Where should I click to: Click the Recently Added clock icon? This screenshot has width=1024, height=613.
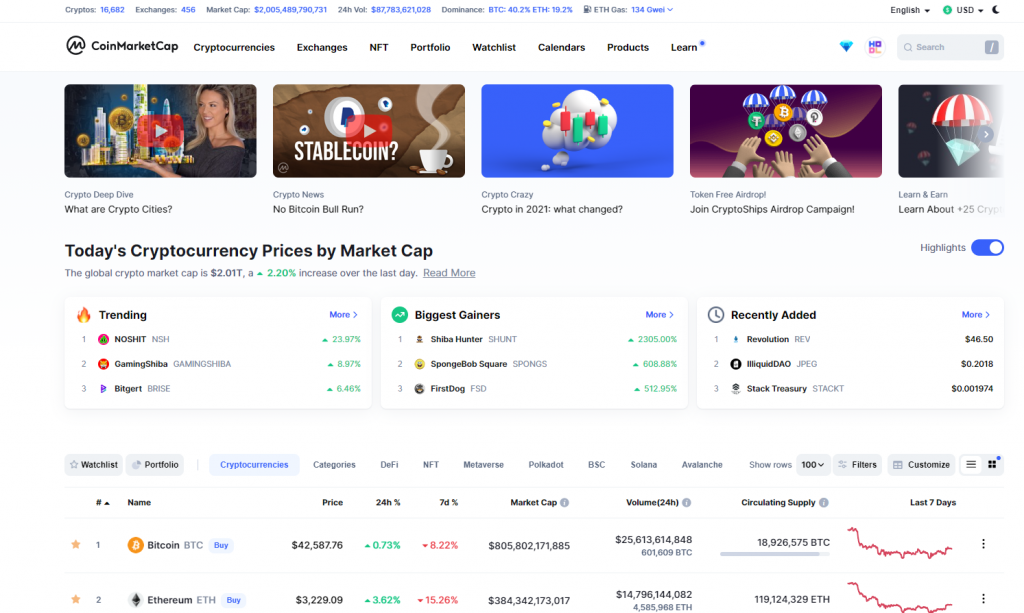click(716, 315)
